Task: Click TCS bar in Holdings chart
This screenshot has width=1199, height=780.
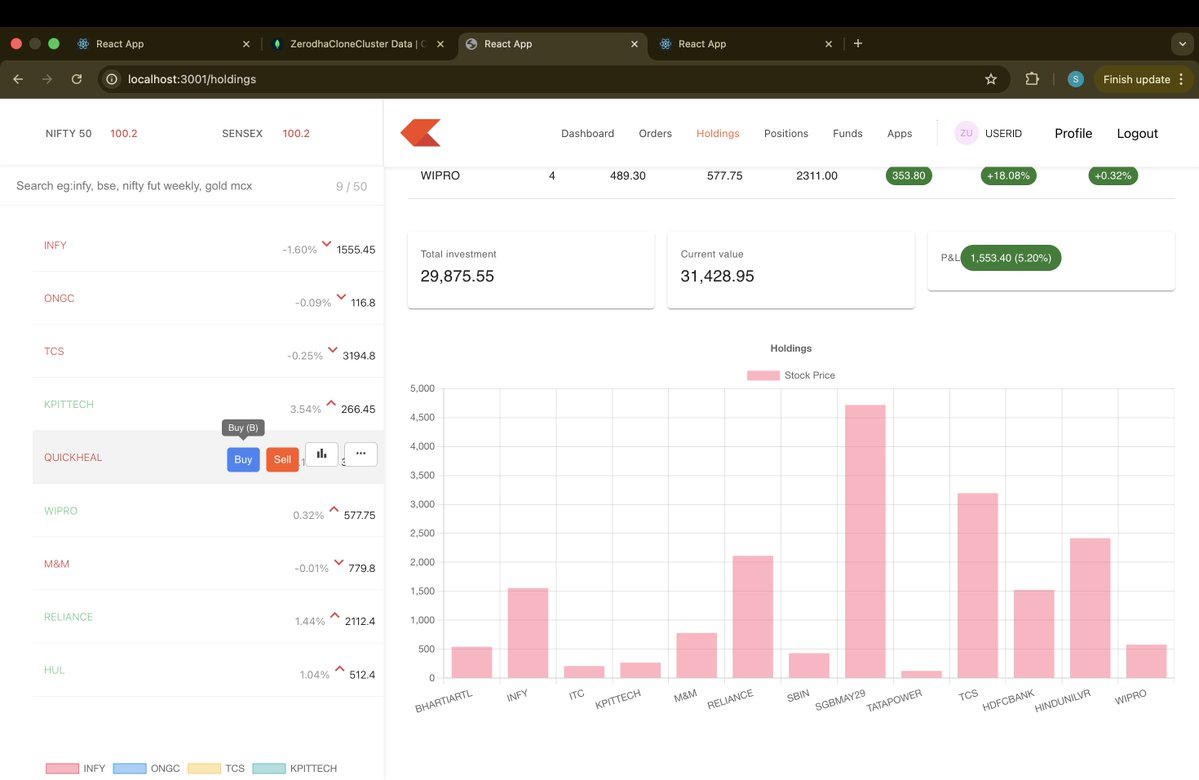Action: 977,586
